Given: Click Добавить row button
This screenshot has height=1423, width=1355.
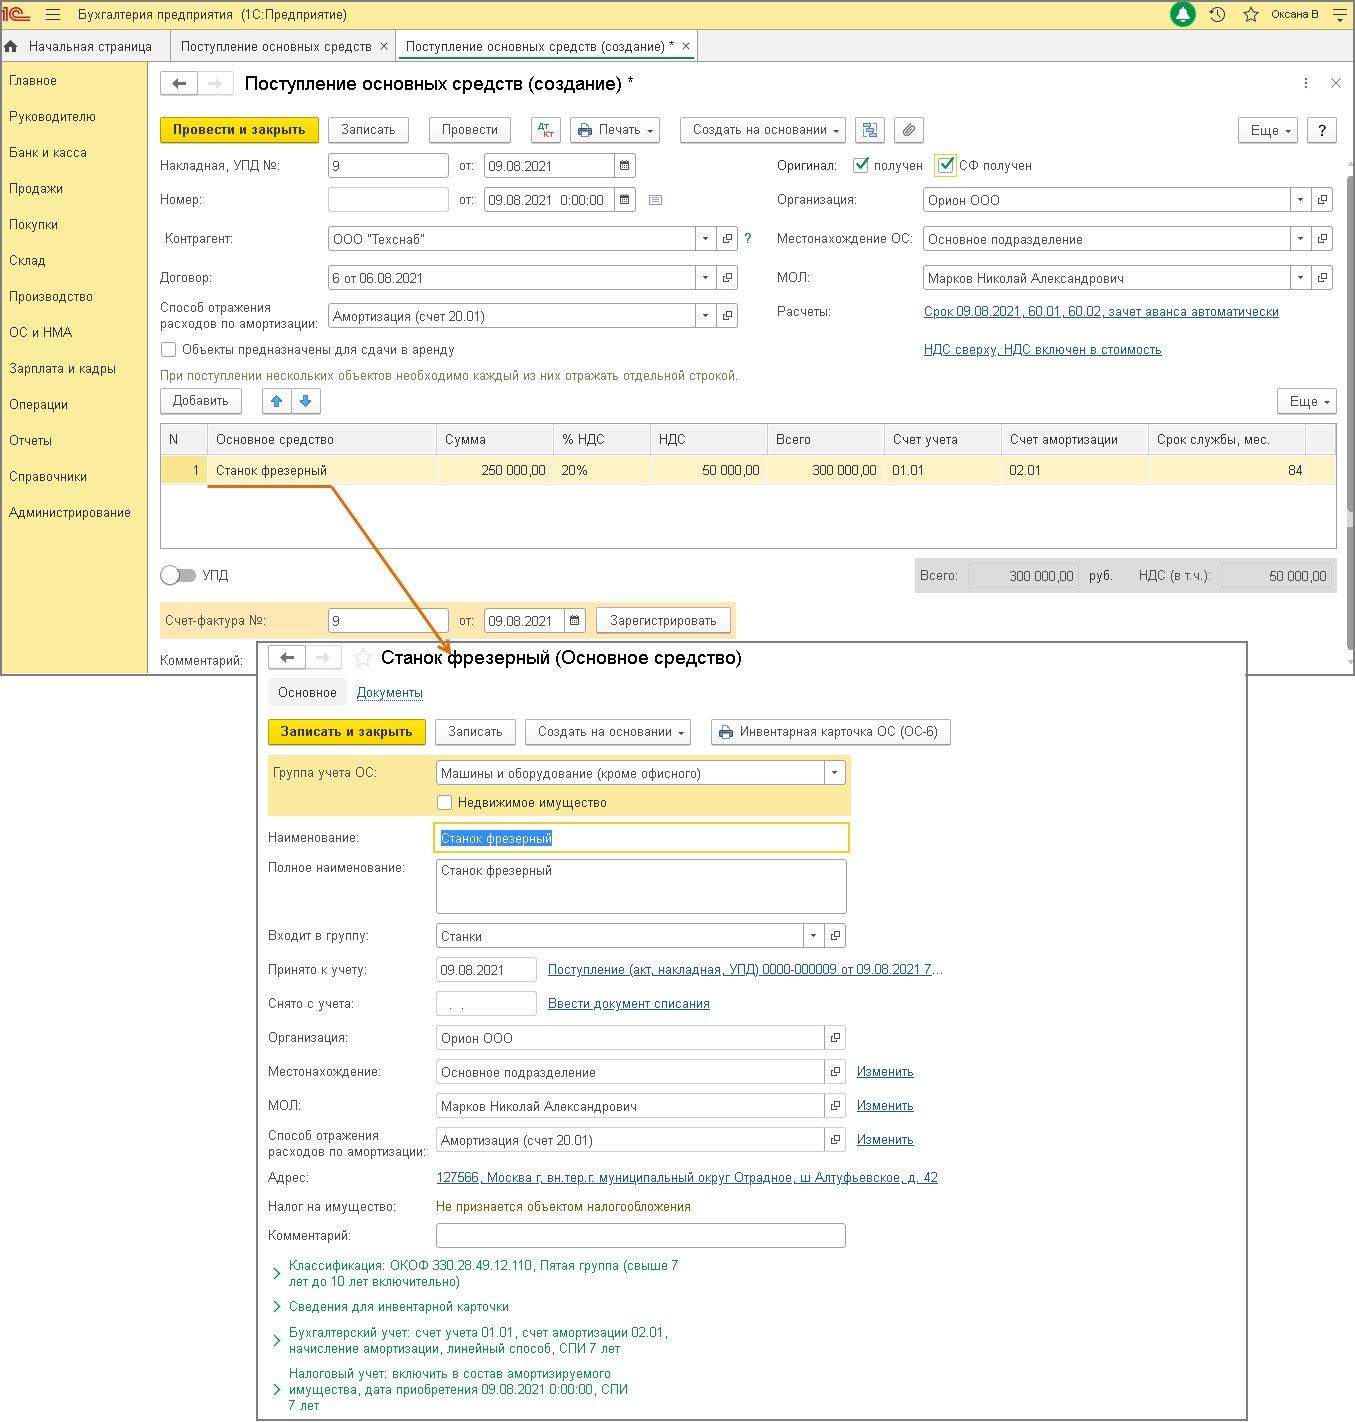Looking at the screenshot, I should (x=200, y=401).
